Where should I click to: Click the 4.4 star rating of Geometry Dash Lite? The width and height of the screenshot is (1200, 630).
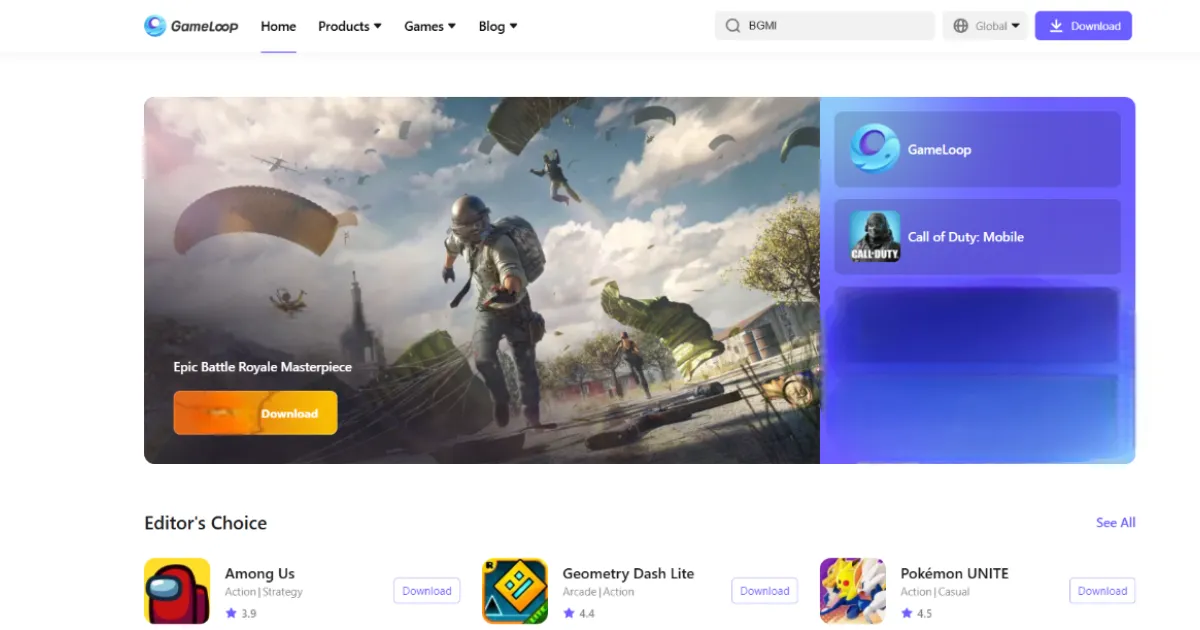tap(579, 613)
